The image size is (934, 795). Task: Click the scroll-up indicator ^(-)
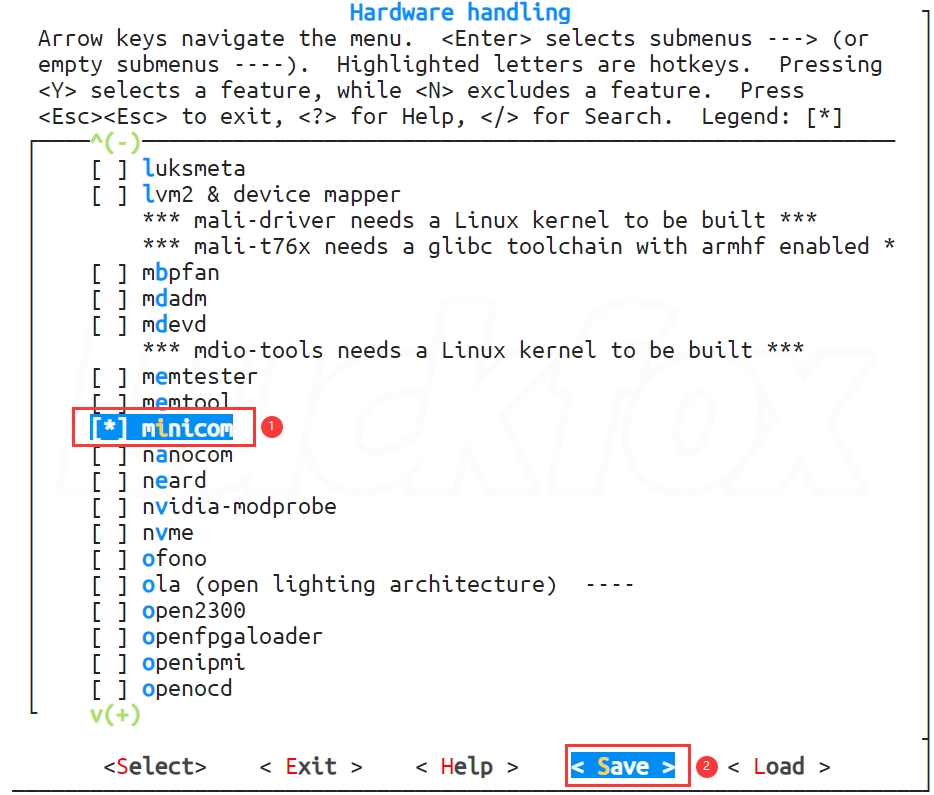click(116, 142)
